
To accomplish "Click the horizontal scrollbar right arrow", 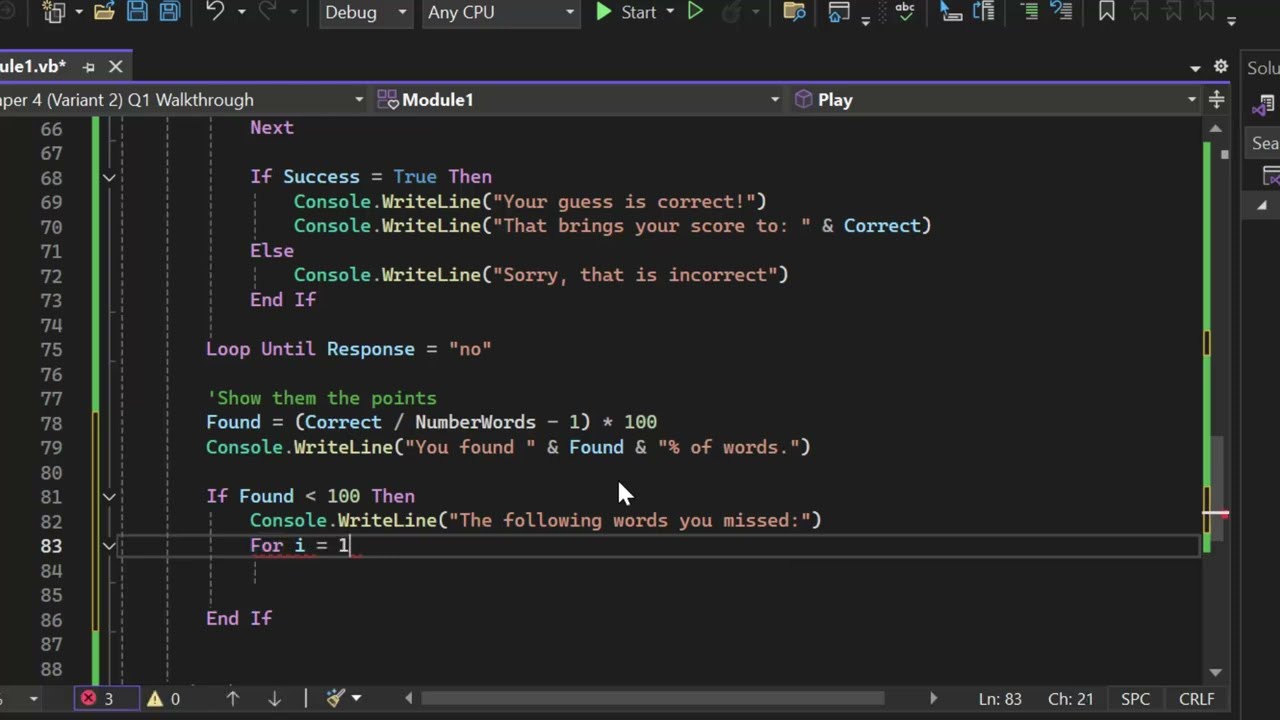I will tap(933, 699).
